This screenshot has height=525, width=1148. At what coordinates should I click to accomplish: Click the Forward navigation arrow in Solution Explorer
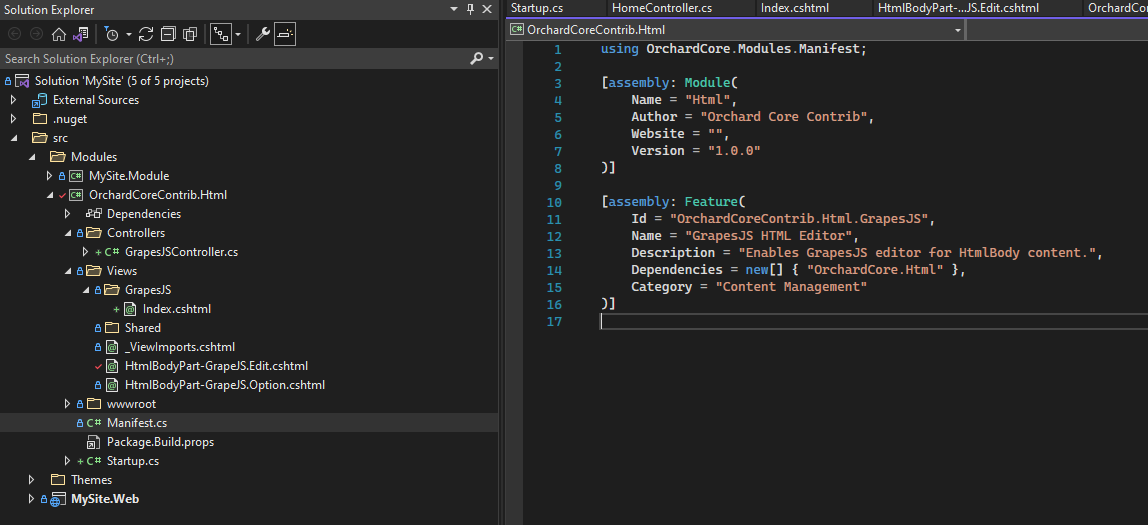point(37,34)
